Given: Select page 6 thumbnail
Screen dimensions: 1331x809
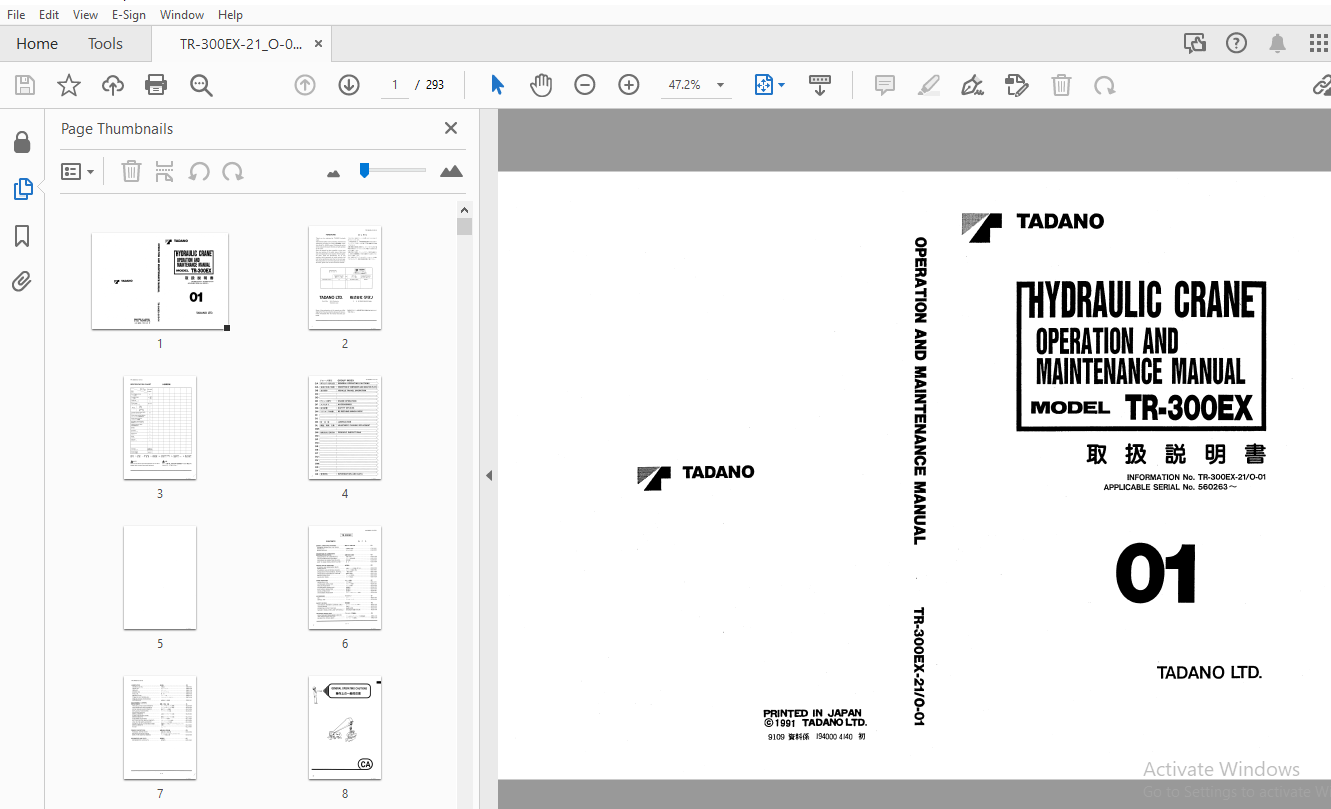Looking at the screenshot, I should click(345, 578).
